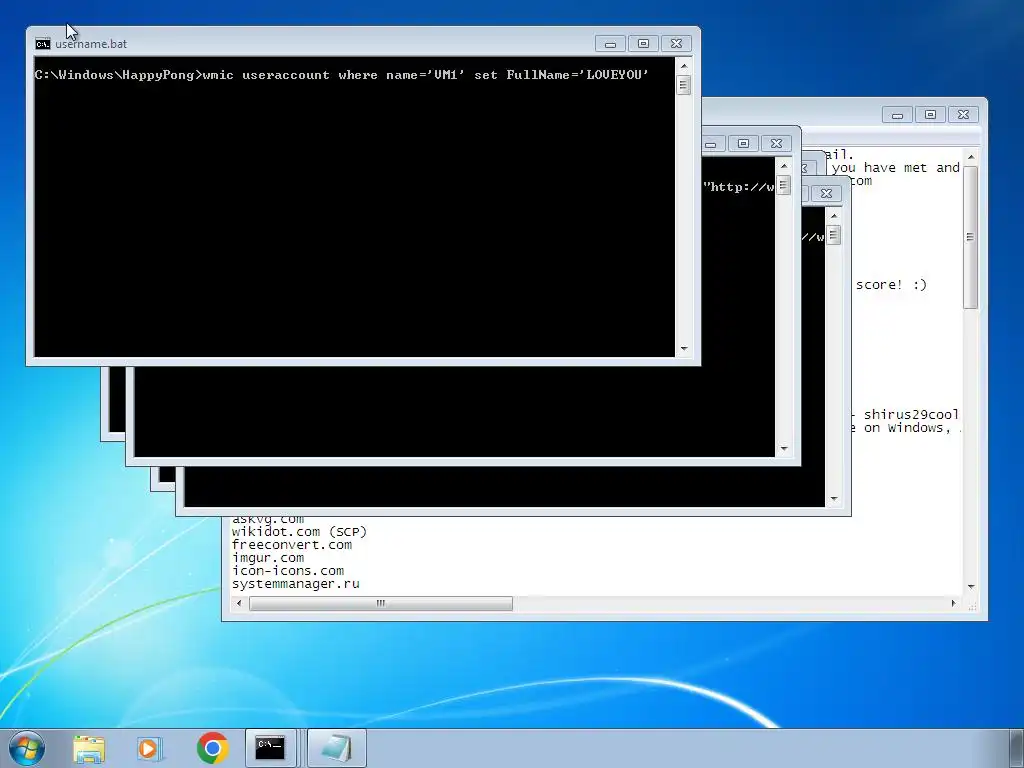This screenshot has width=1024, height=768.
Task: Maximize the second command prompt window
Action: [x=743, y=144]
